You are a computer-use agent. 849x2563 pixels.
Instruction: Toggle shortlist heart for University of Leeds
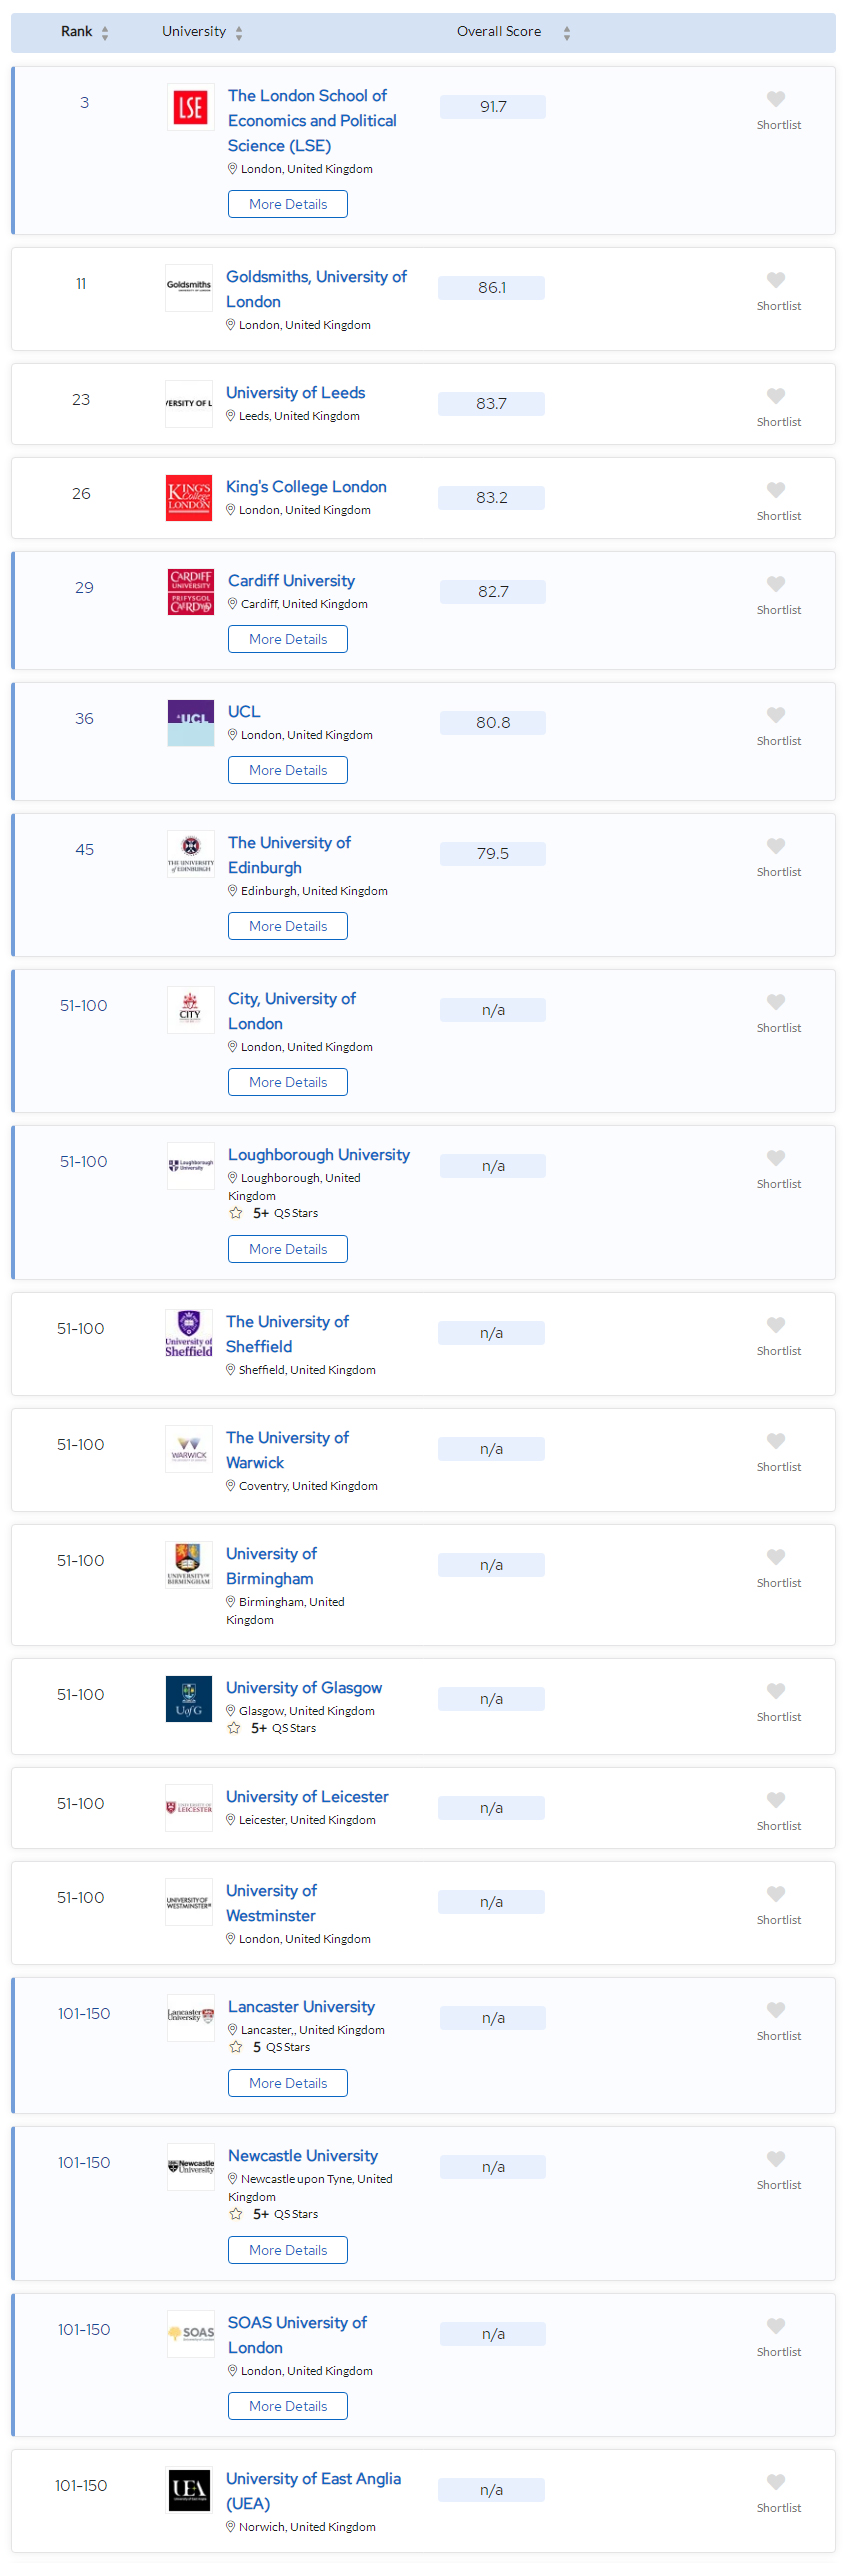pos(776,396)
